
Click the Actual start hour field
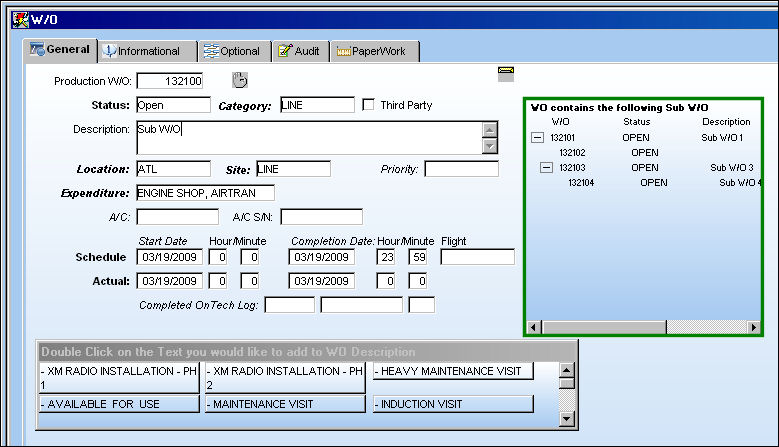(218, 281)
